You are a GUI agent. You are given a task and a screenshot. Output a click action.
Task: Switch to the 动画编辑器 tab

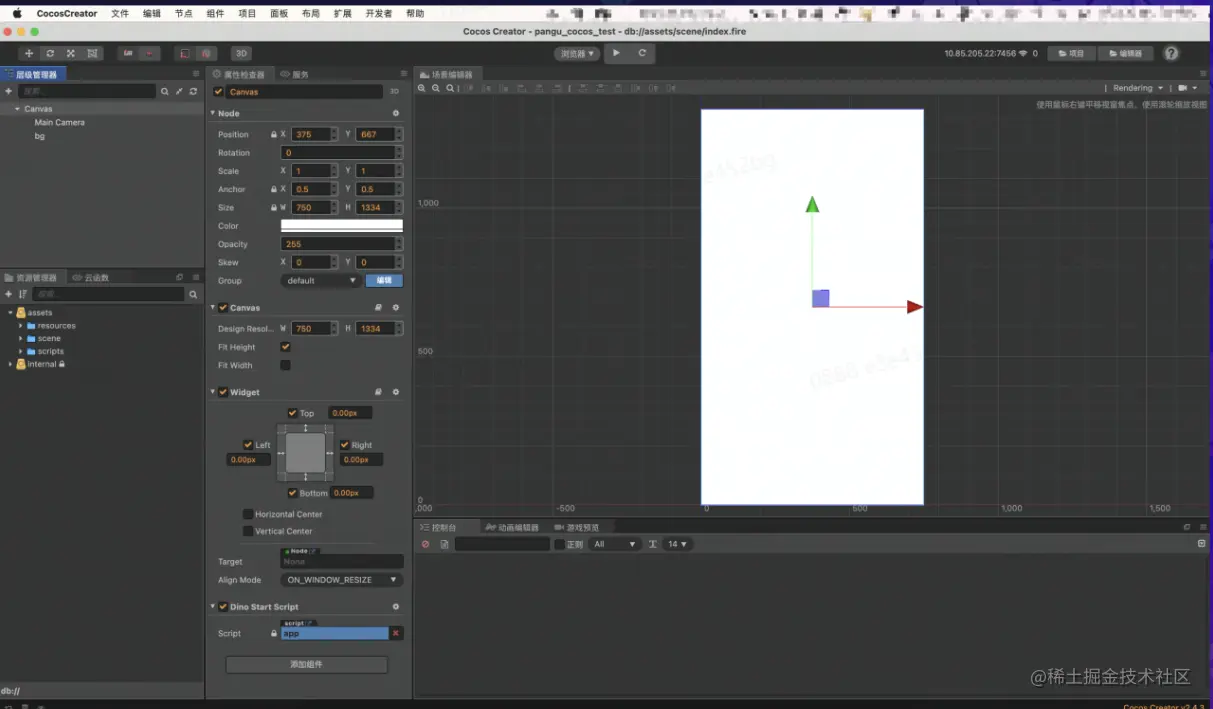(512, 527)
